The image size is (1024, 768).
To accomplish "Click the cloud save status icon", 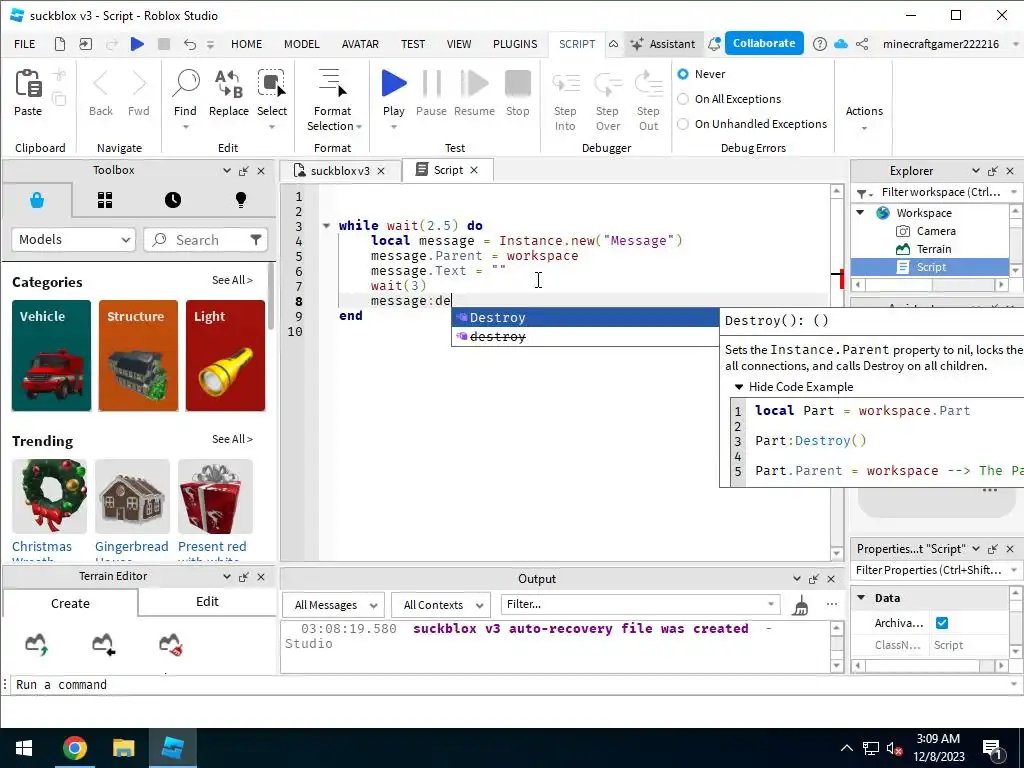I will point(841,44).
